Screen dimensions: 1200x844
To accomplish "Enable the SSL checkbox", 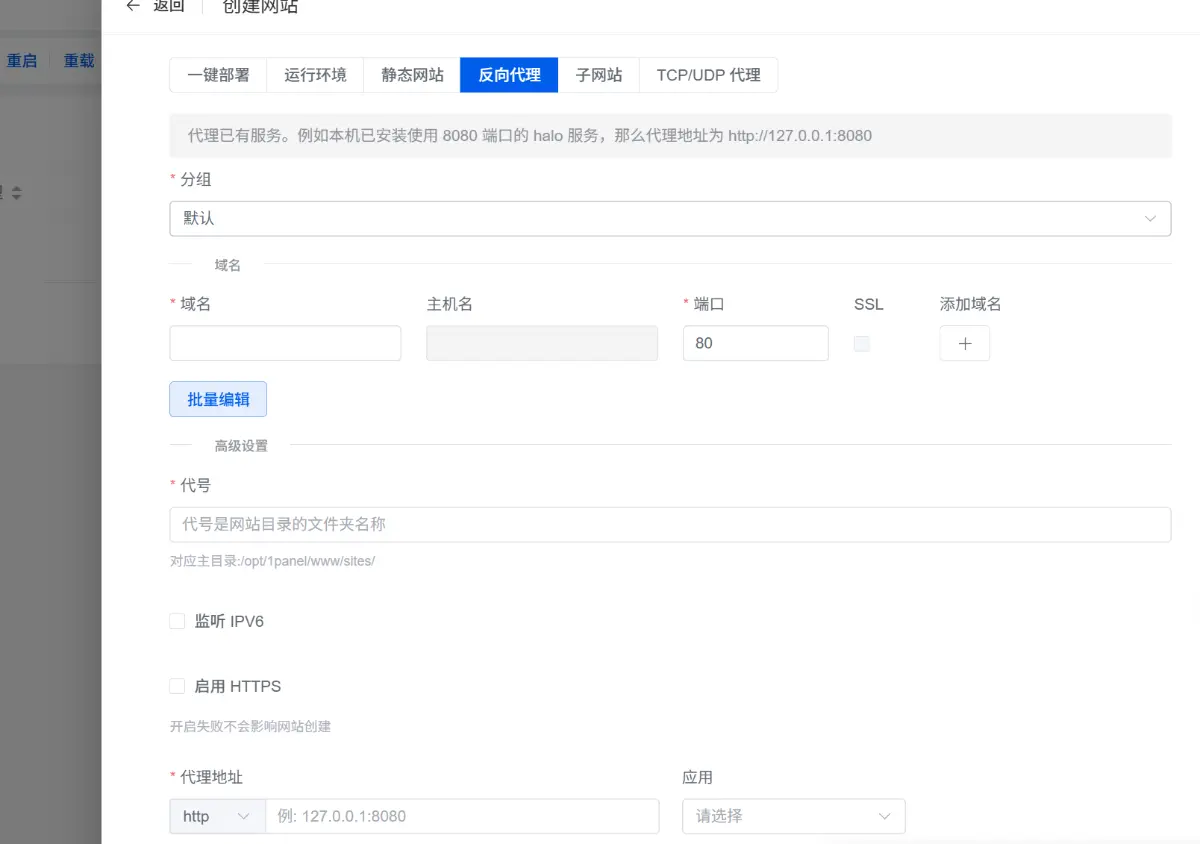I will (x=861, y=342).
